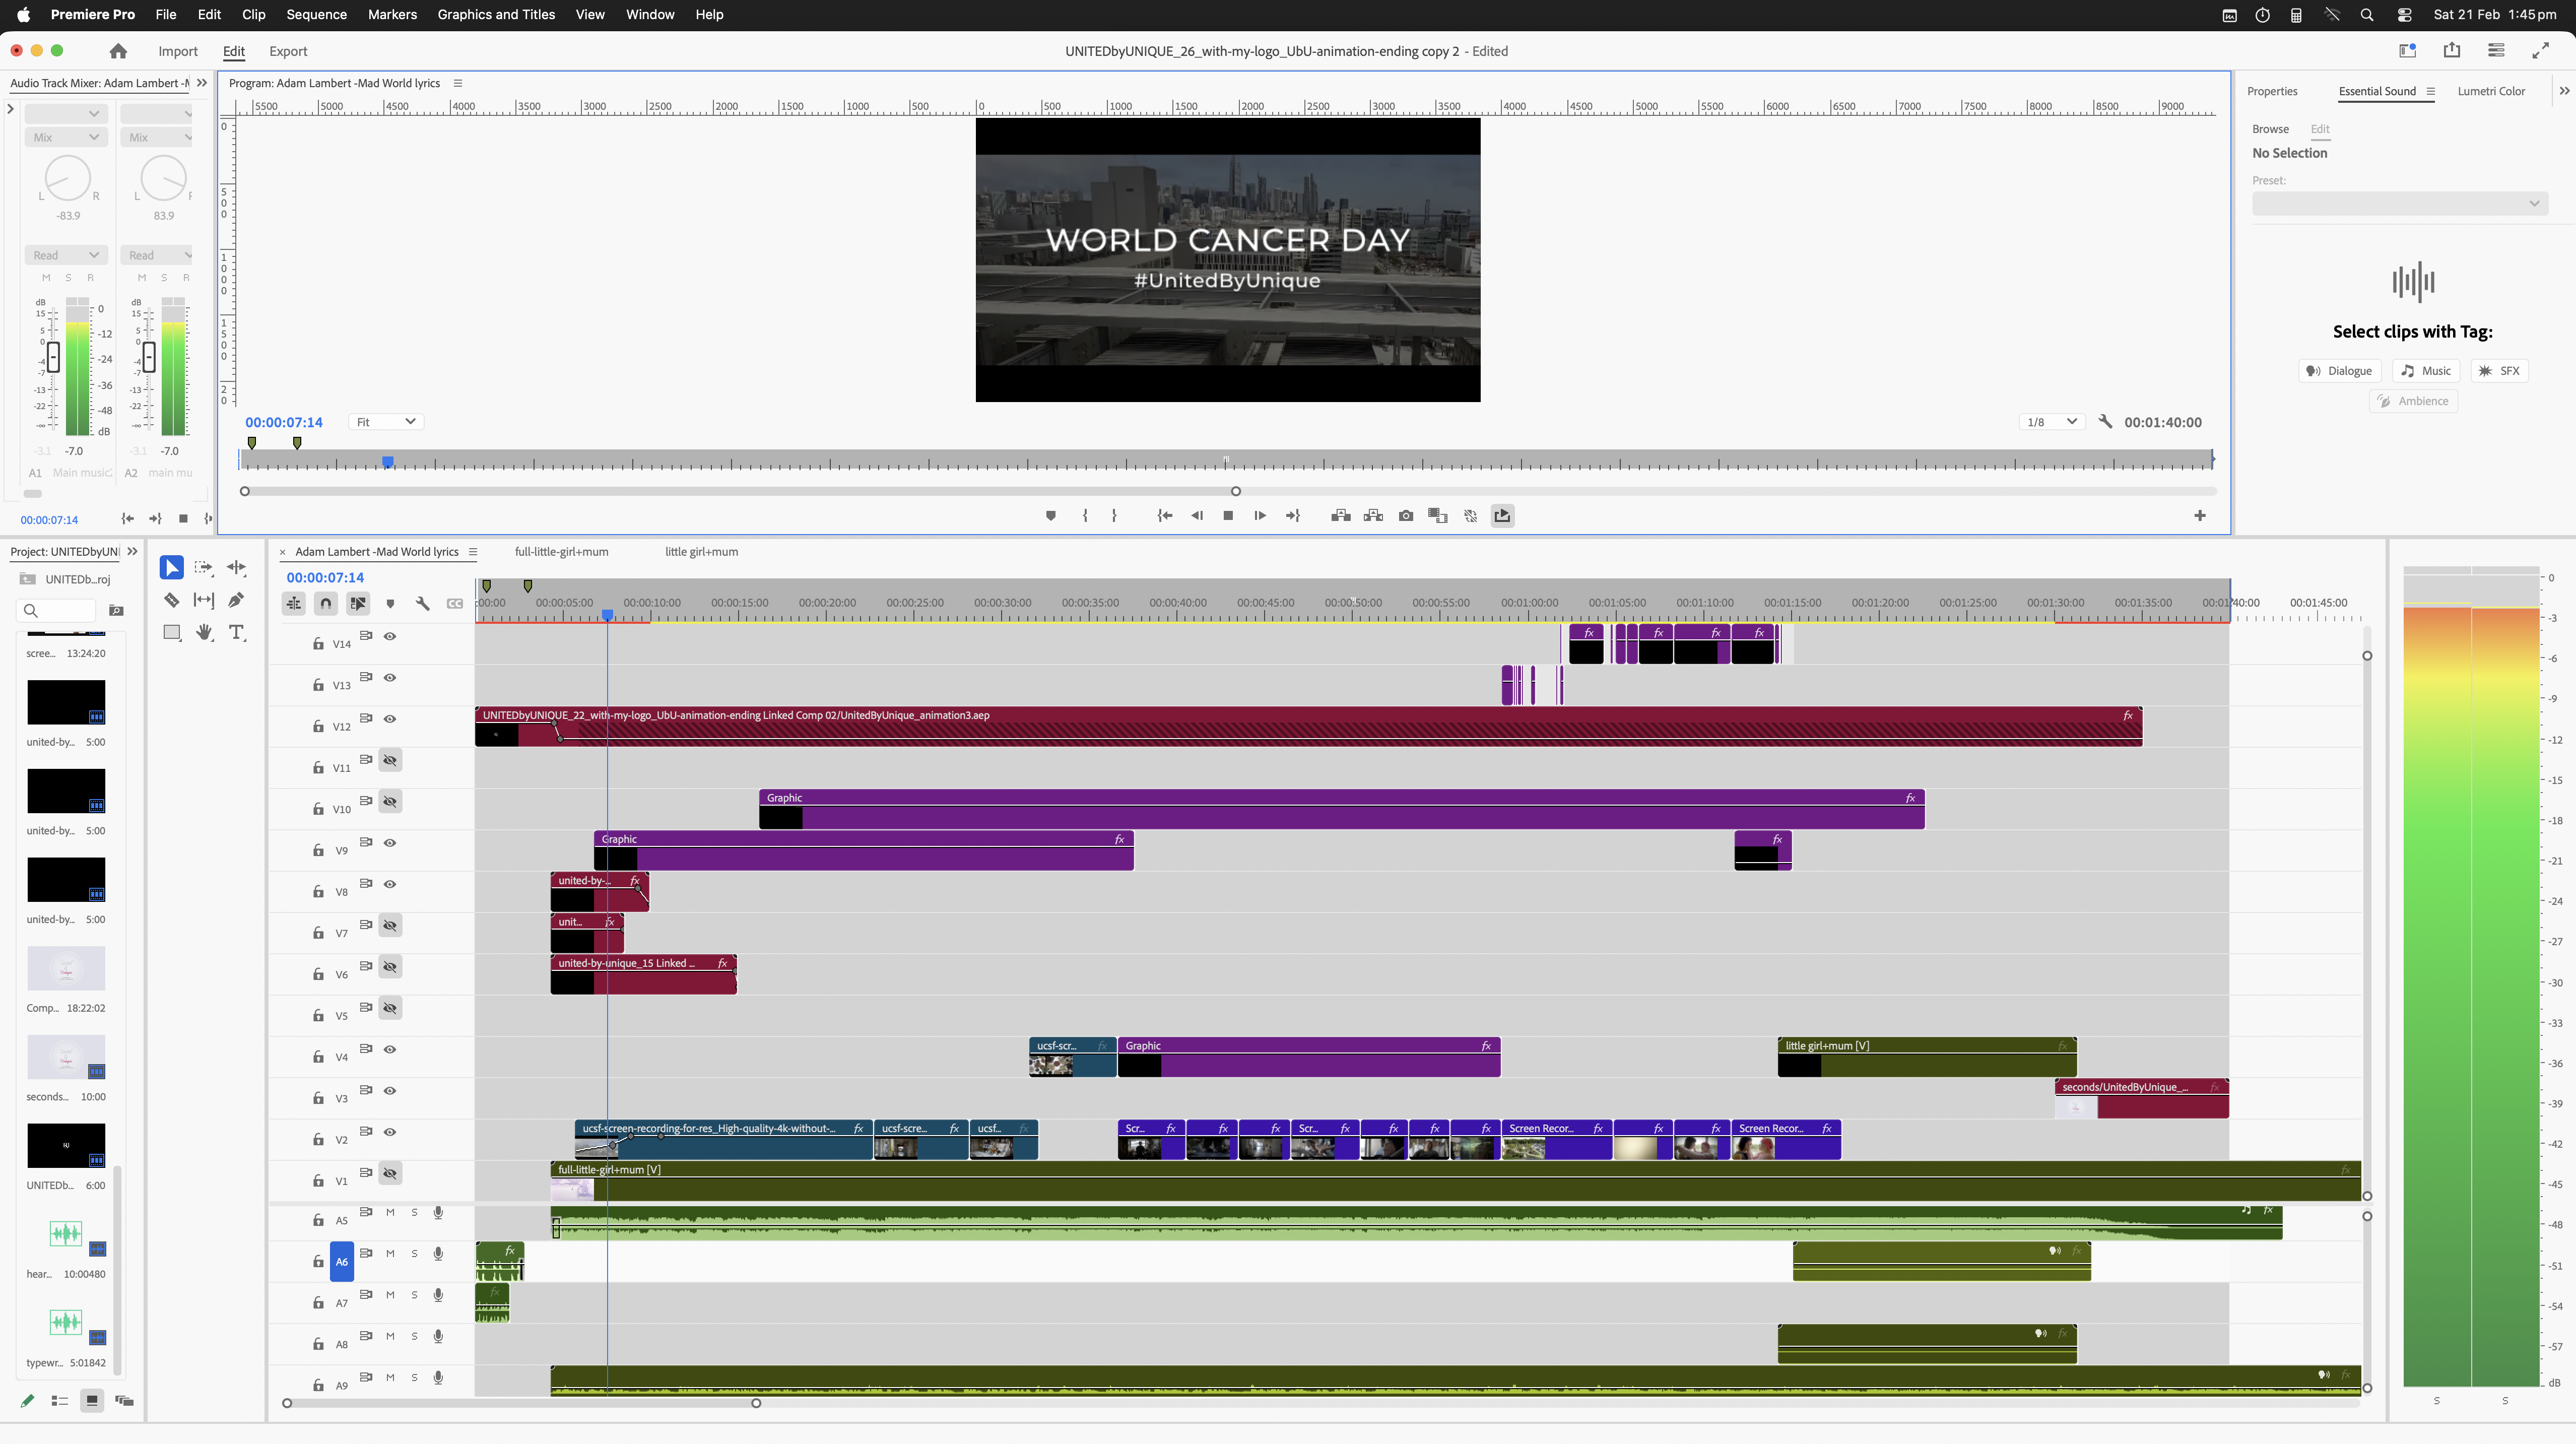
Task: Select the Track Select Forward tool
Action: coord(204,567)
